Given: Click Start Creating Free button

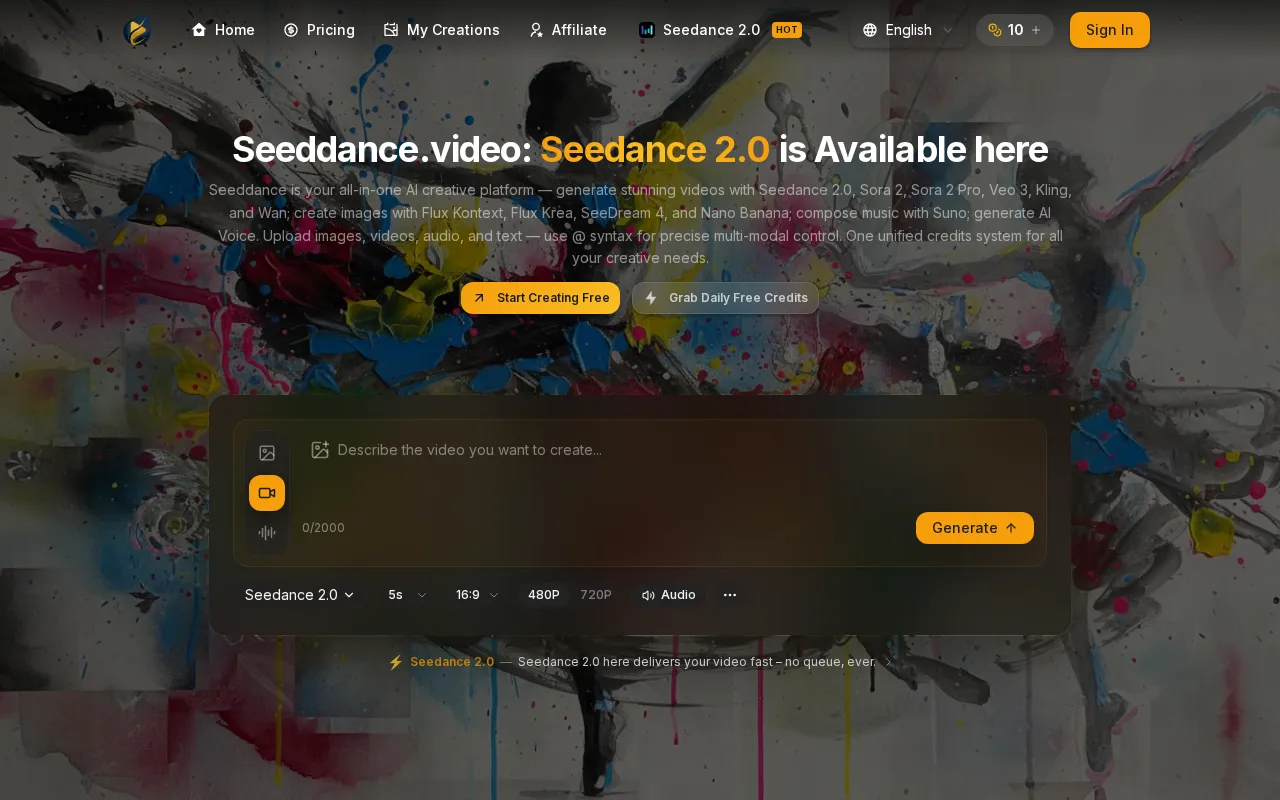Looking at the screenshot, I should 540,298.
